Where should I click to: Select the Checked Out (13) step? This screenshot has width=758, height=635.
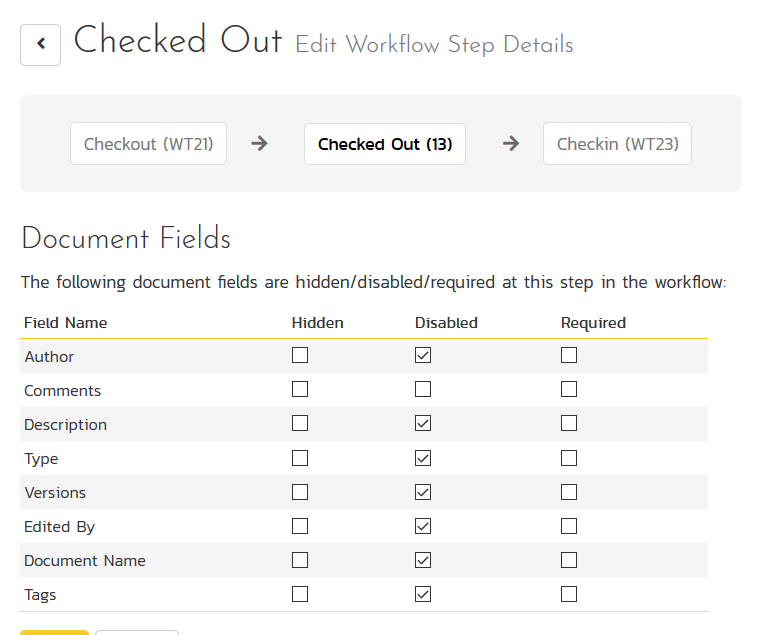coord(385,144)
